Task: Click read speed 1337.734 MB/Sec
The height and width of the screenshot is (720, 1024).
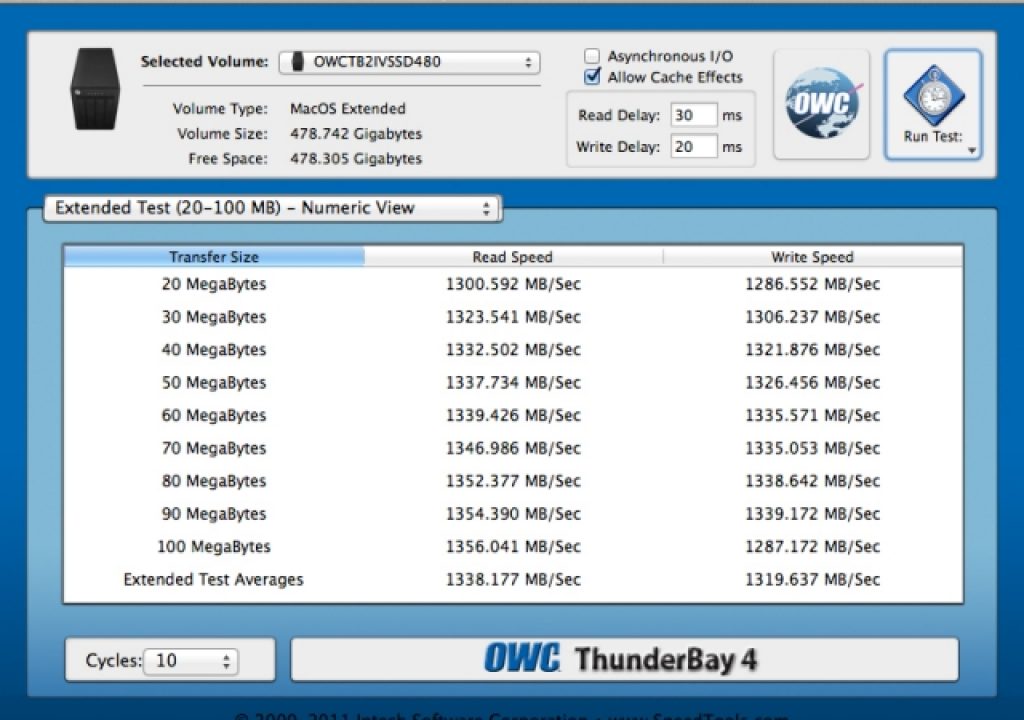Action: (x=513, y=382)
